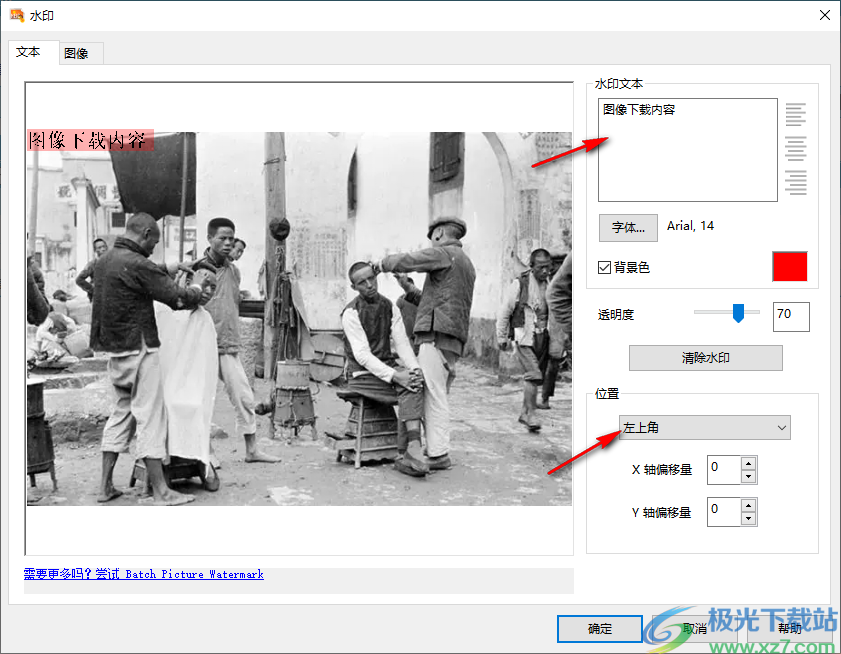Increase X 轴偏移量 with up arrow
841x654 pixels.
tap(749, 463)
